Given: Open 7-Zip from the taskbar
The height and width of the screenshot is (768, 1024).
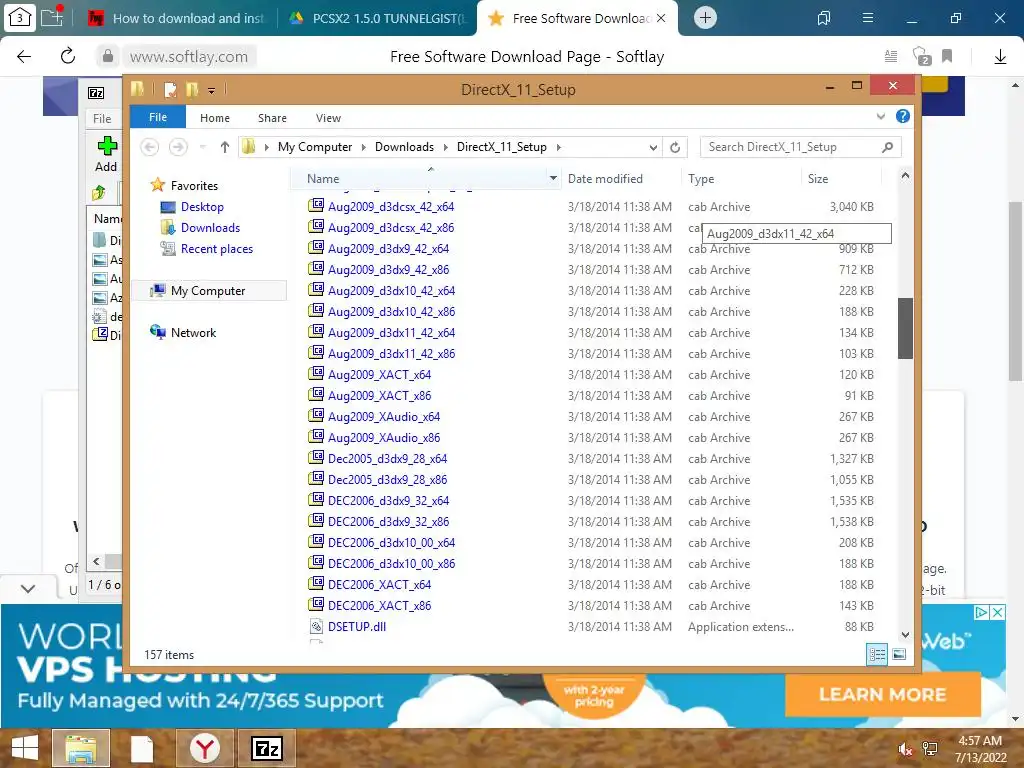Looking at the screenshot, I should coord(267,748).
